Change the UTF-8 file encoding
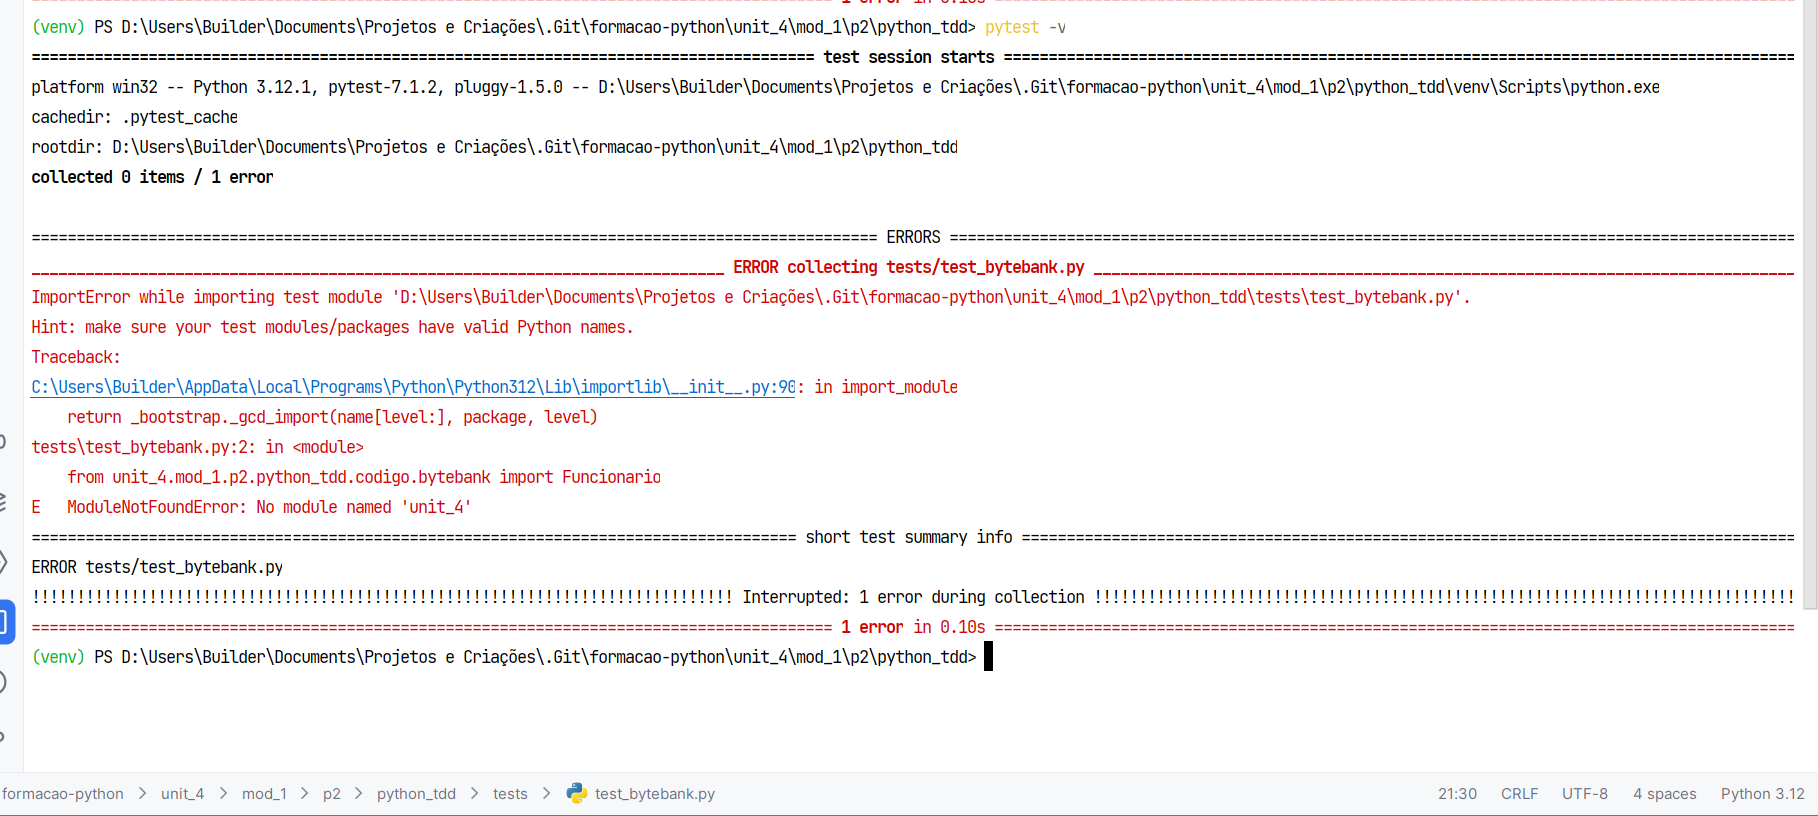The width and height of the screenshot is (1818, 816). [1585, 794]
